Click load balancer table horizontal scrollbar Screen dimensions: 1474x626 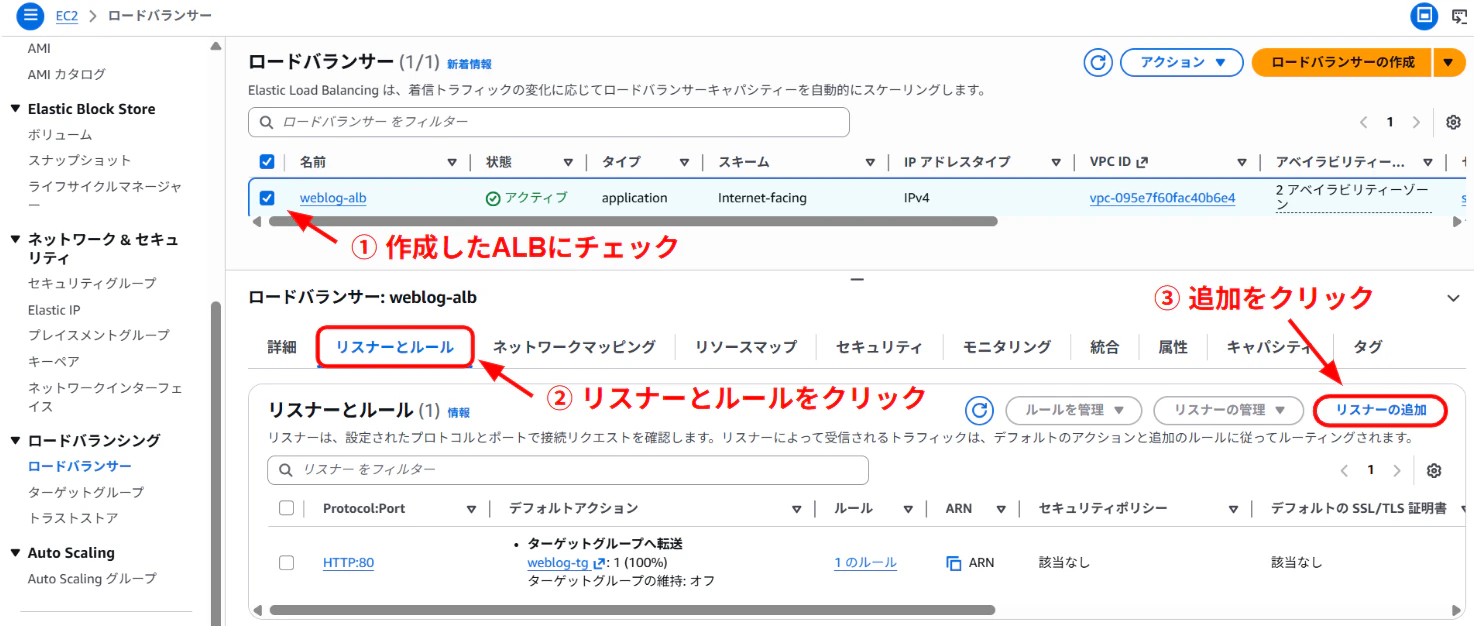pos(632,221)
